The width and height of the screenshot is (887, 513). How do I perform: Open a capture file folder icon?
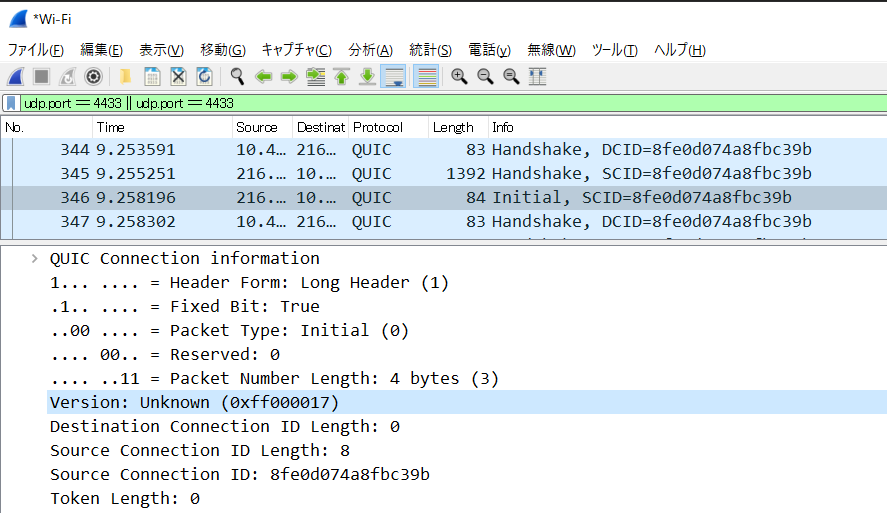pyautogui.click(x=126, y=76)
